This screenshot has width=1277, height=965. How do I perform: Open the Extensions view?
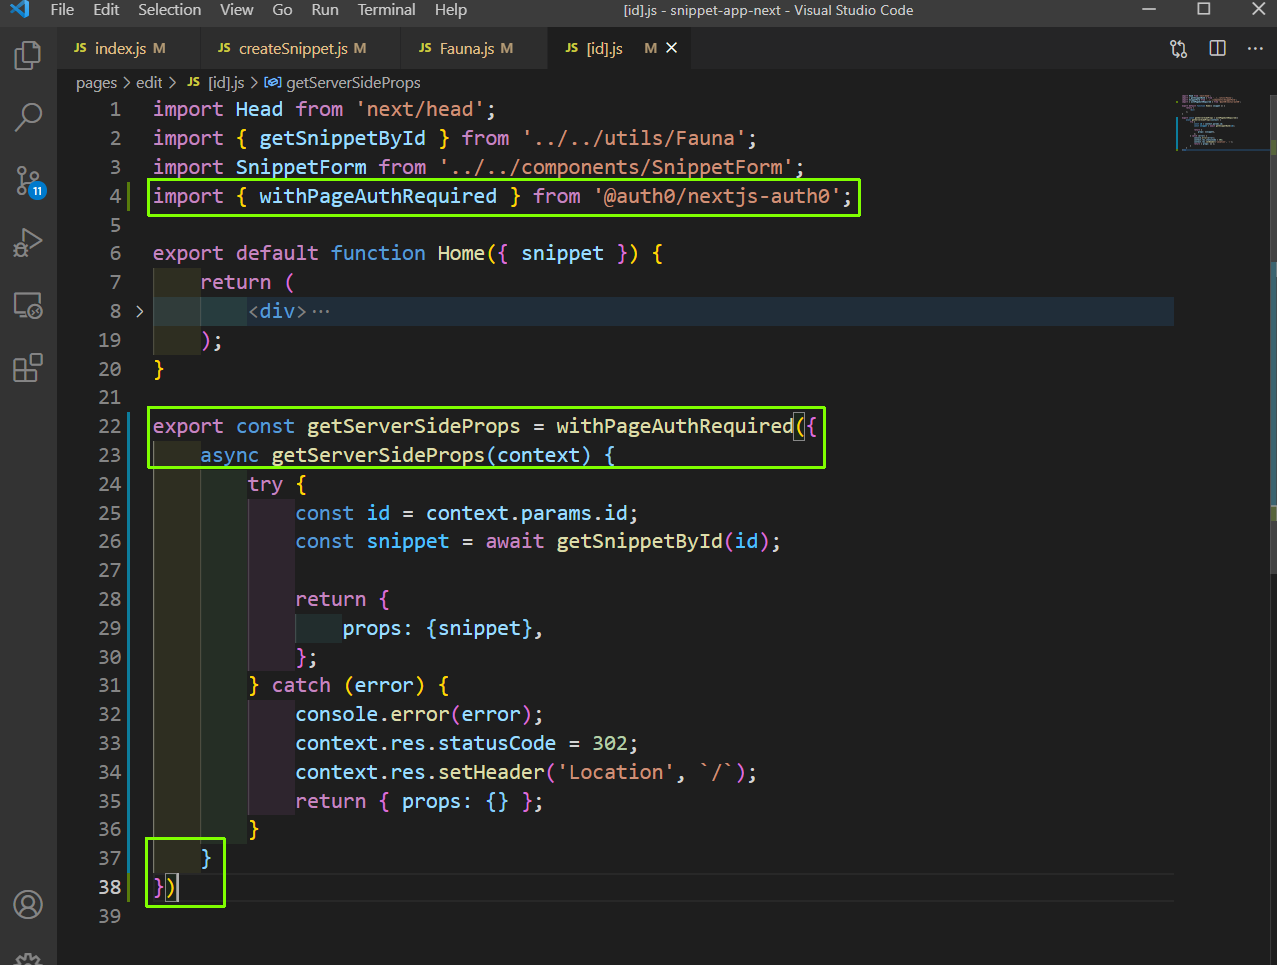(x=28, y=368)
